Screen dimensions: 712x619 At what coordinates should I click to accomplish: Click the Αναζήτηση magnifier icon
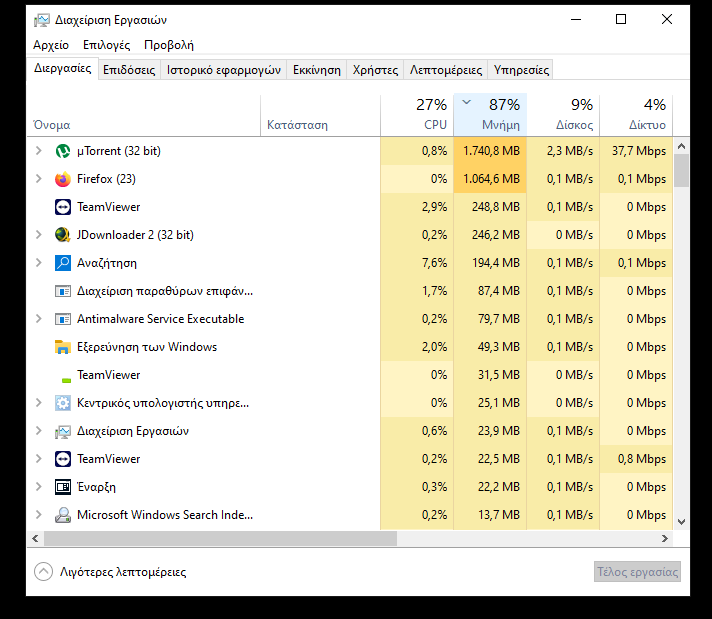pyautogui.click(x=63, y=263)
